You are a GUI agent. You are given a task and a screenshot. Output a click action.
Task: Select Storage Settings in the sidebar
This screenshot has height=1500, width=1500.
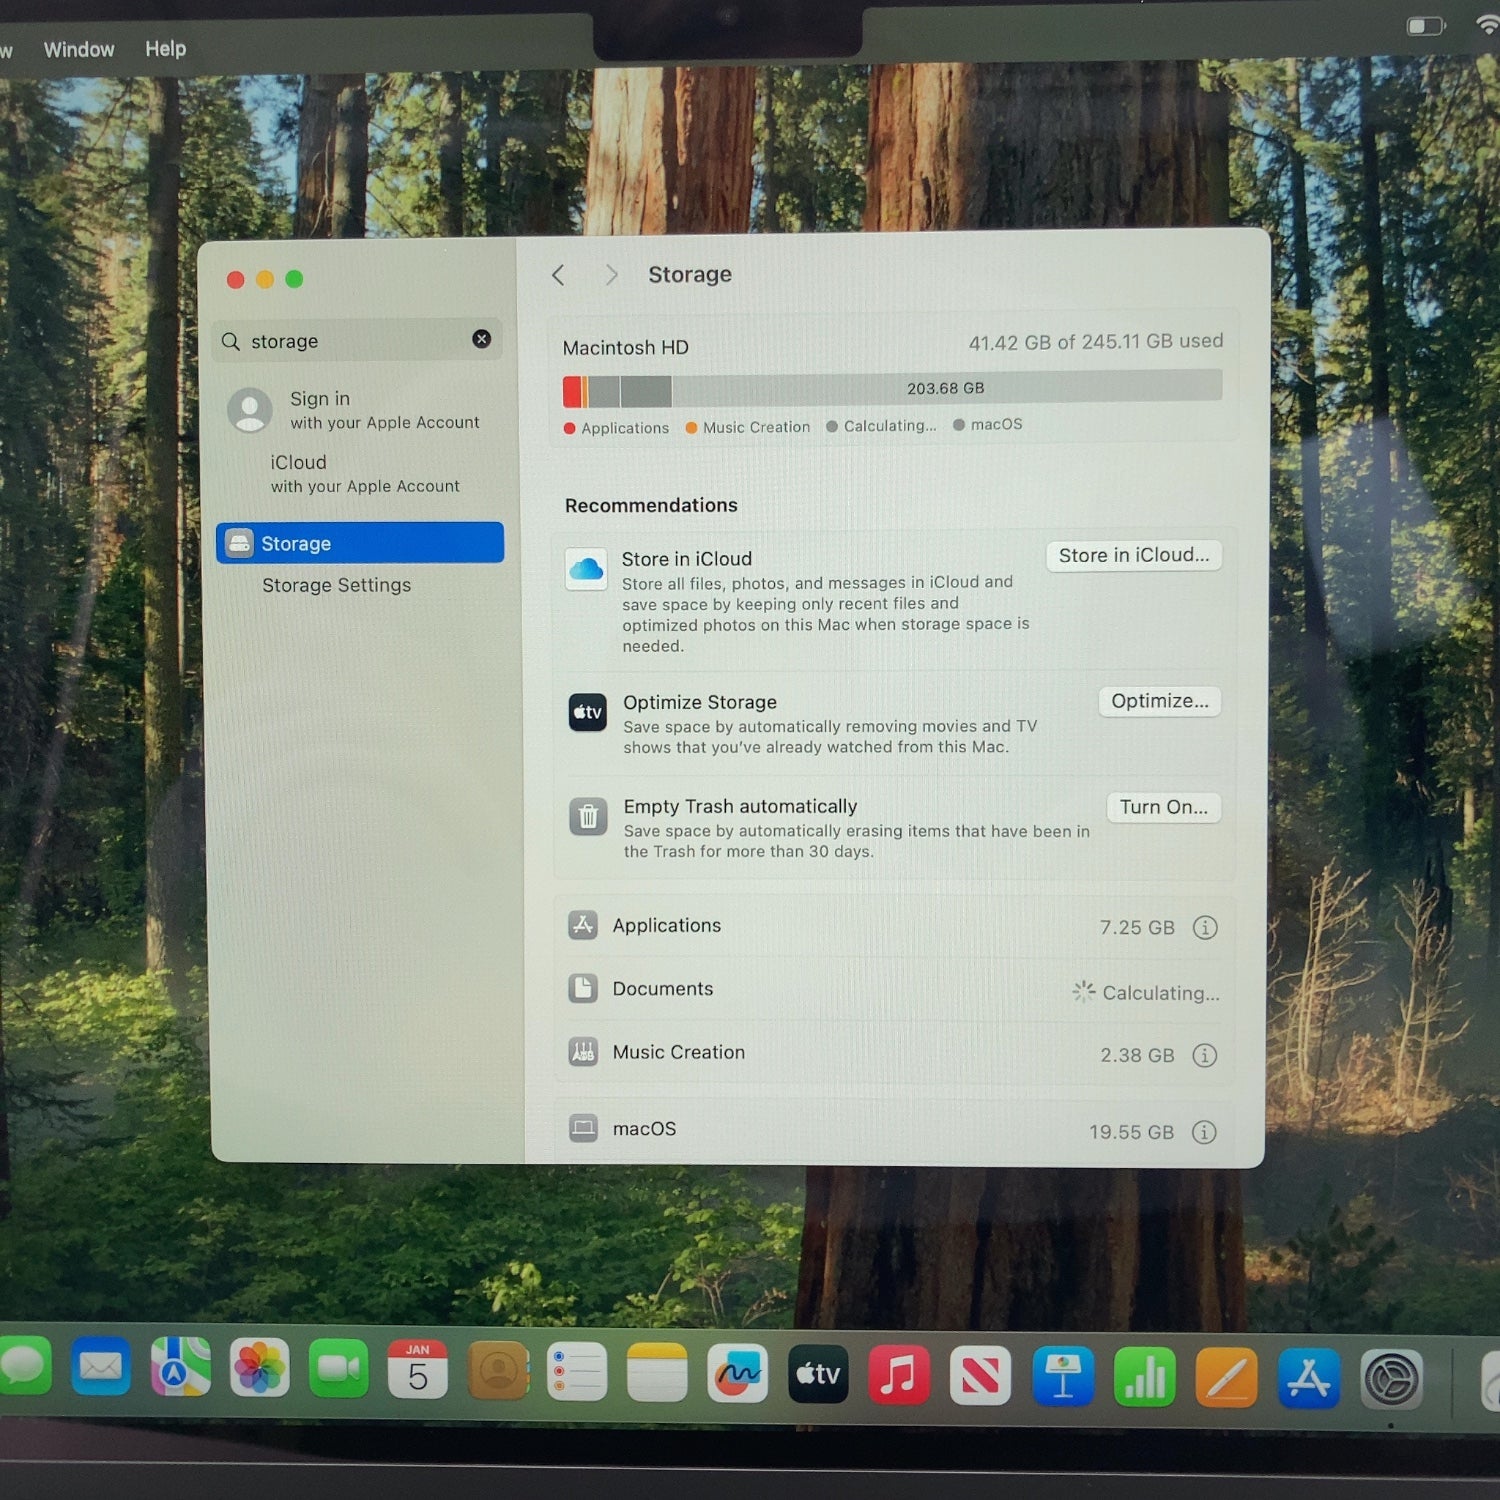(x=336, y=585)
